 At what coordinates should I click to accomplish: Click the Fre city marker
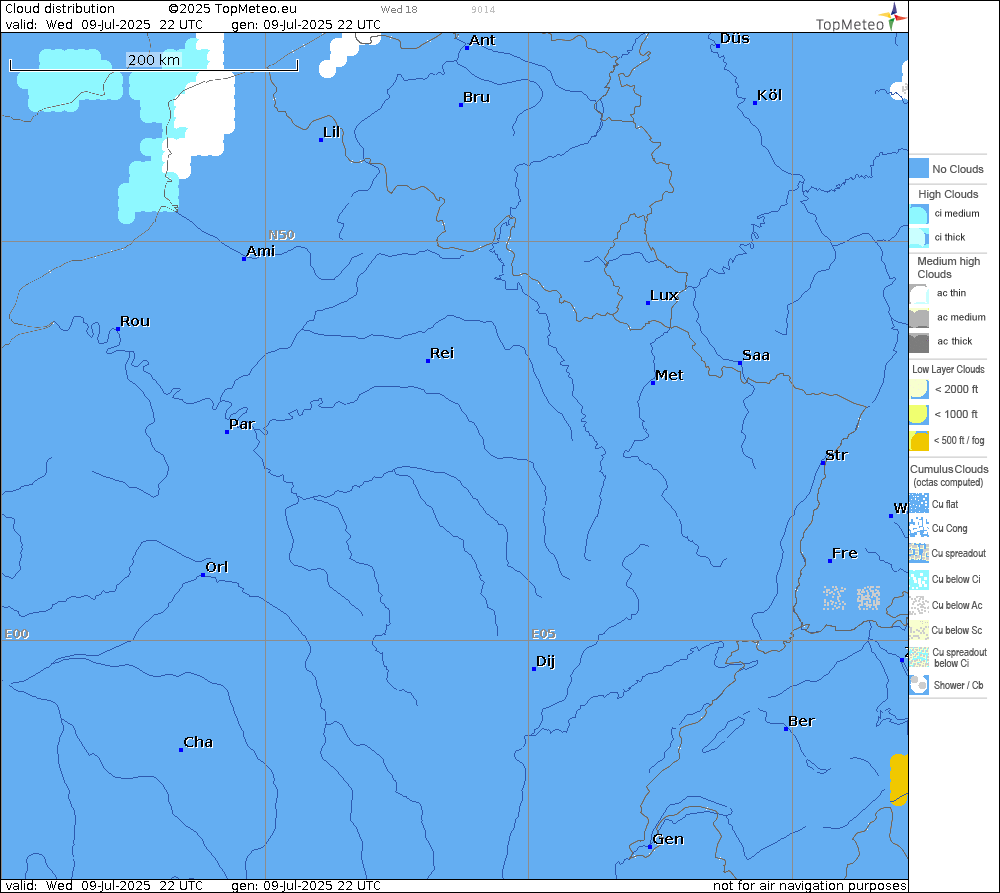coord(830,561)
